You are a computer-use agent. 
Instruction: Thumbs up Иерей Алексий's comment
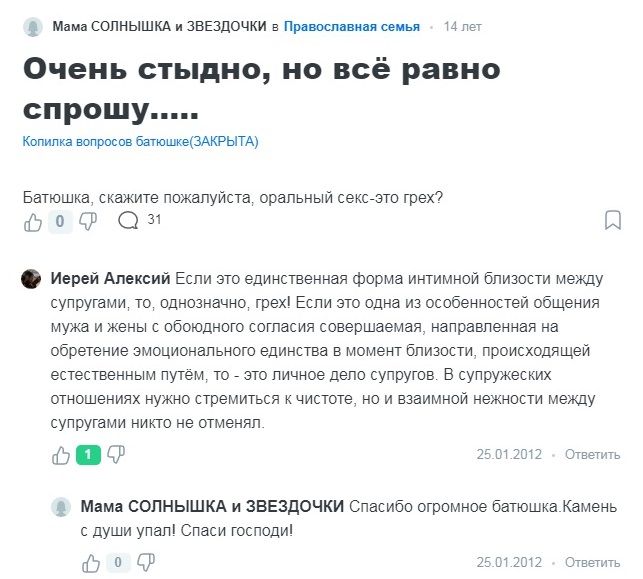click(x=61, y=455)
